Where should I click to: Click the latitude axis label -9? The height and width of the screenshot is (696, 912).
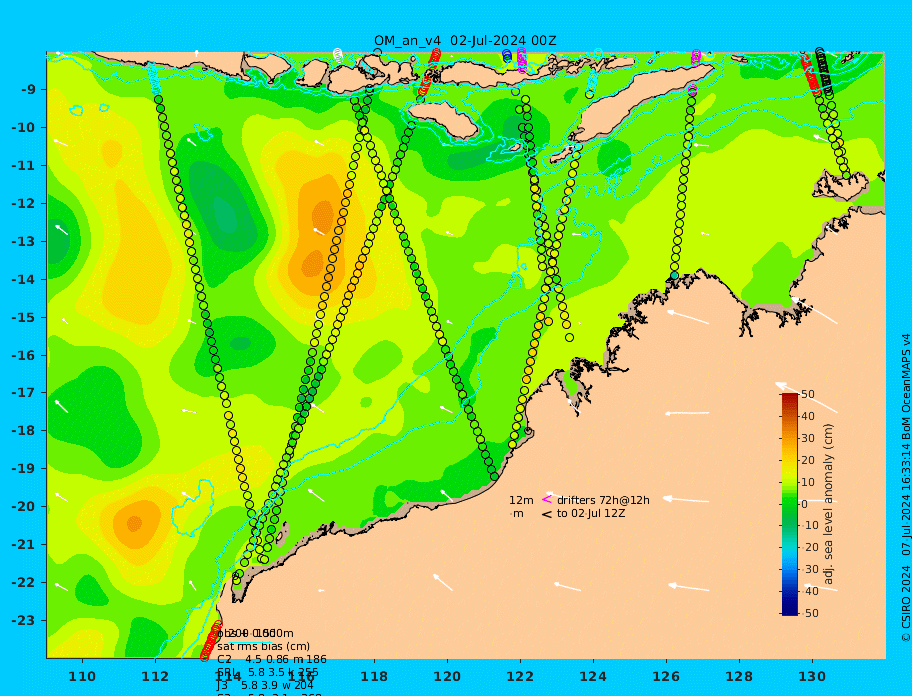click(x=28, y=90)
